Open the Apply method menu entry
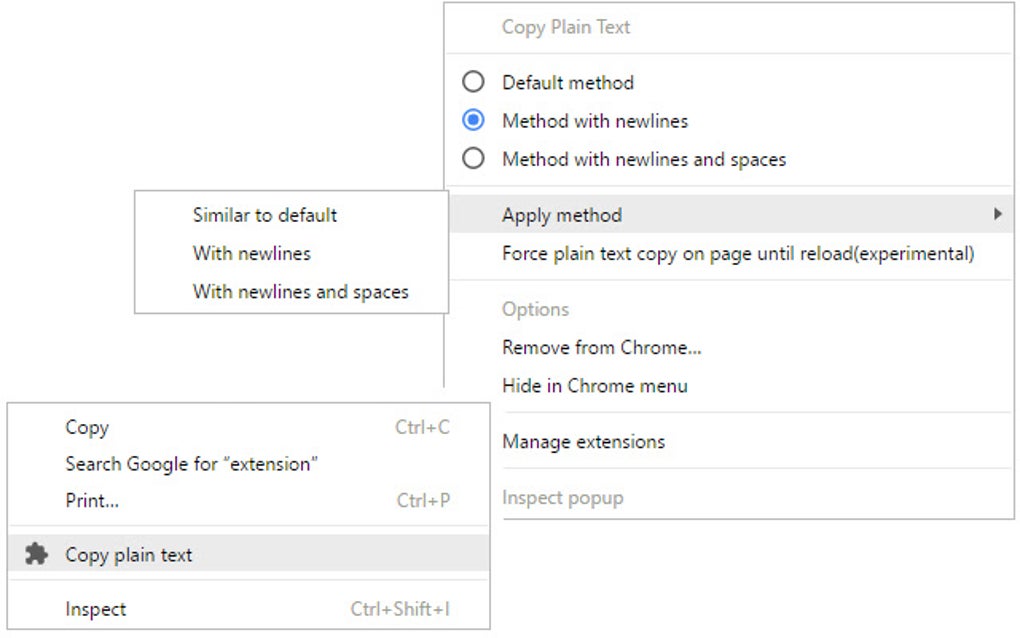Viewport: 1020px width, 638px height. point(562,215)
